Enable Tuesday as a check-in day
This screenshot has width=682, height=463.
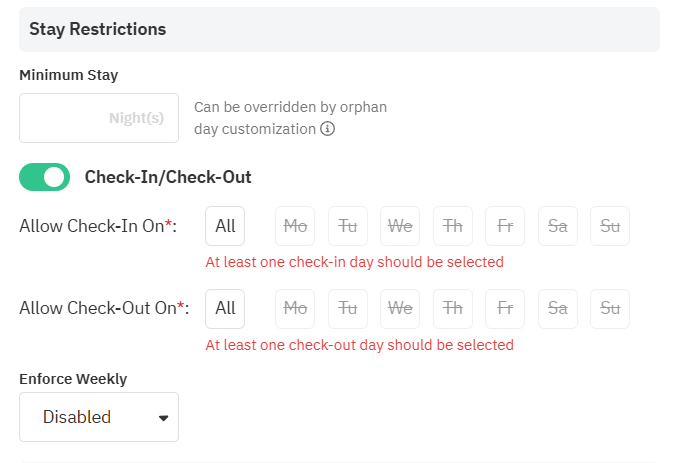(x=348, y=226)
